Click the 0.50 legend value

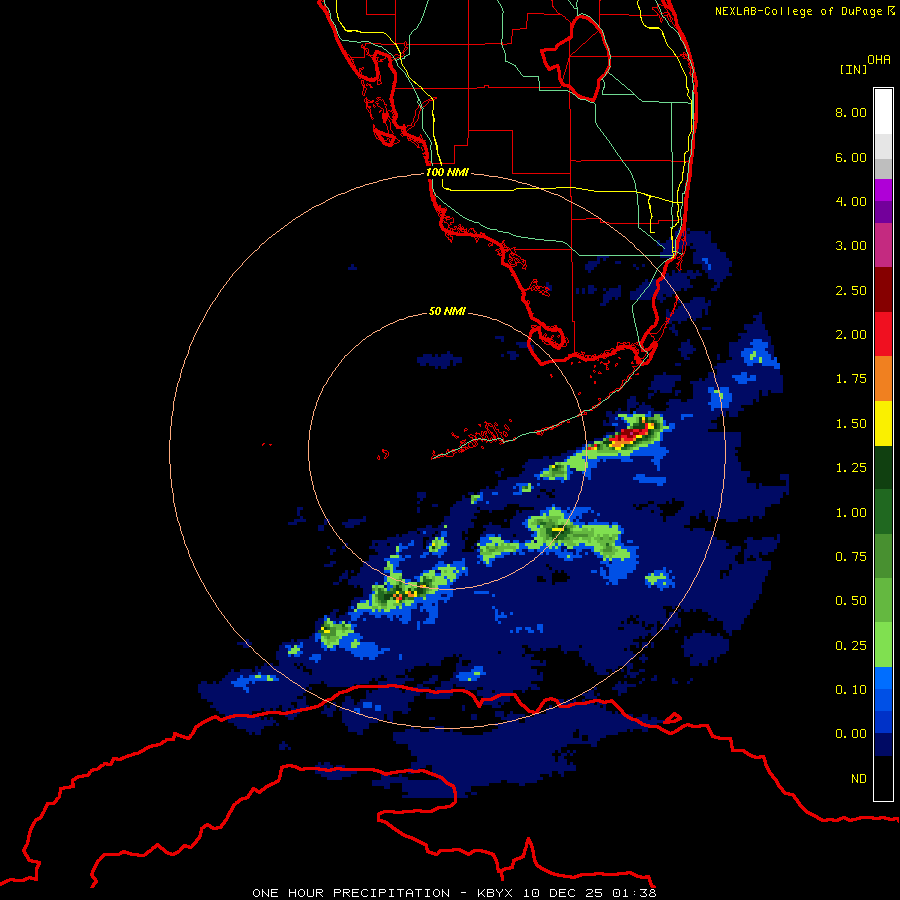[x=851, y=601]
